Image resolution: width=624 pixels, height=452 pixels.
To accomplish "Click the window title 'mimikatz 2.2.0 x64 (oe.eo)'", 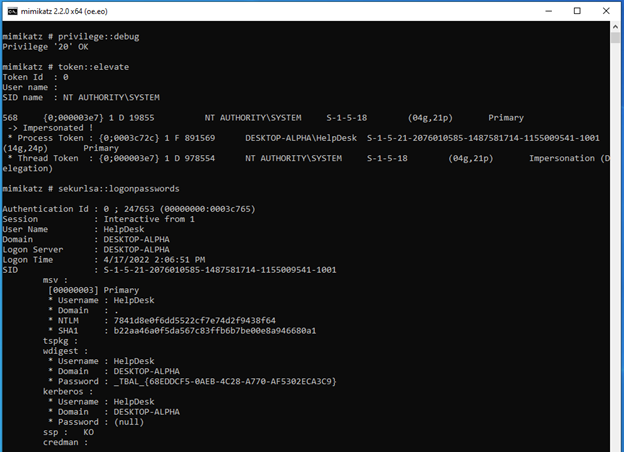I will coord(64,12).
